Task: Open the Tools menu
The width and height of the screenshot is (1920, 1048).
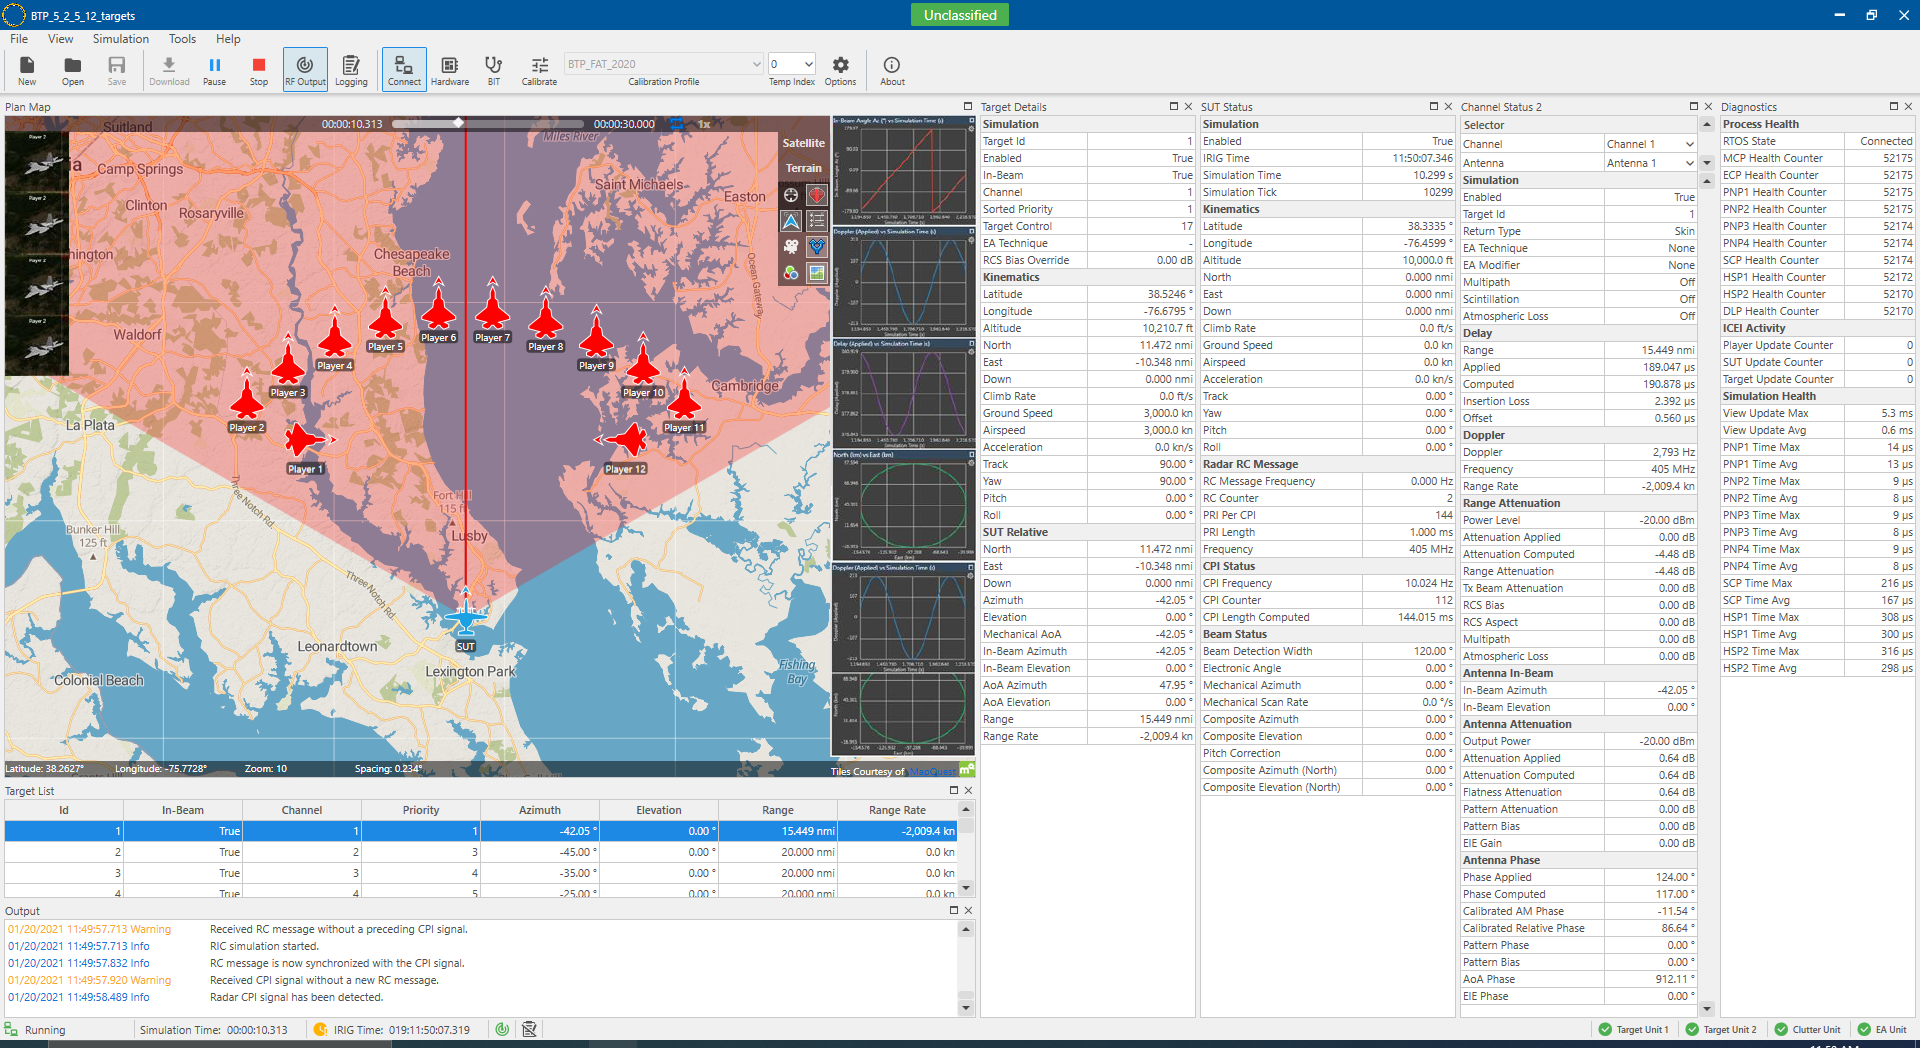Action: pos(182,39)
